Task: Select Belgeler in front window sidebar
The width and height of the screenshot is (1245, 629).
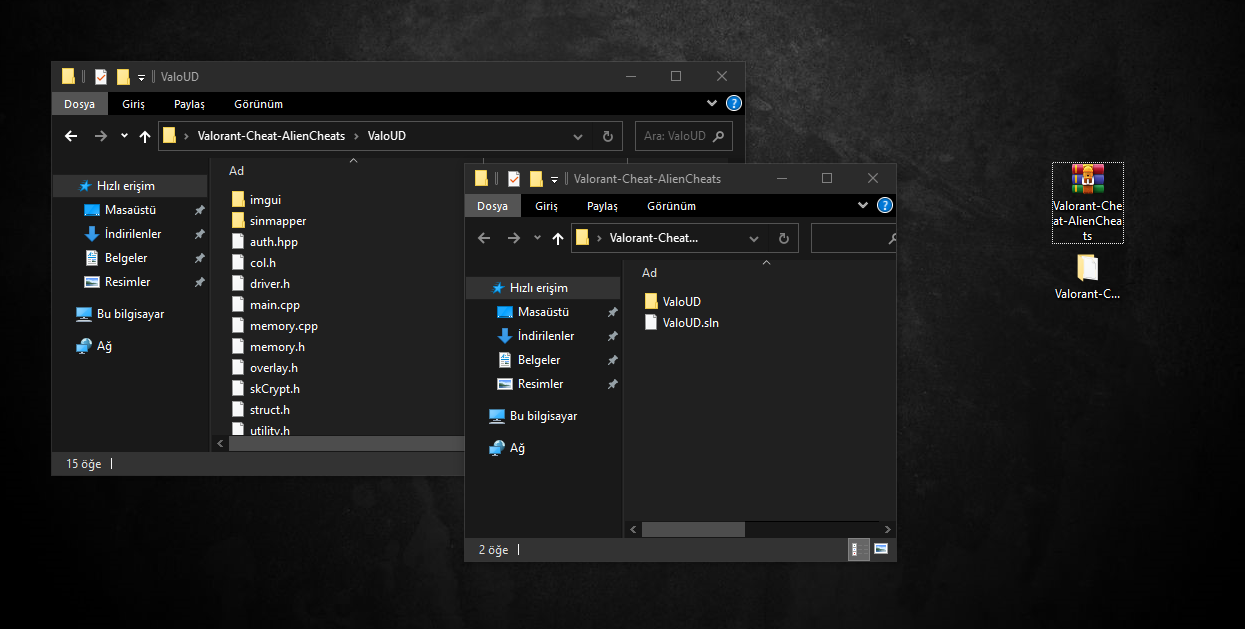Action: tap(543, 360)
